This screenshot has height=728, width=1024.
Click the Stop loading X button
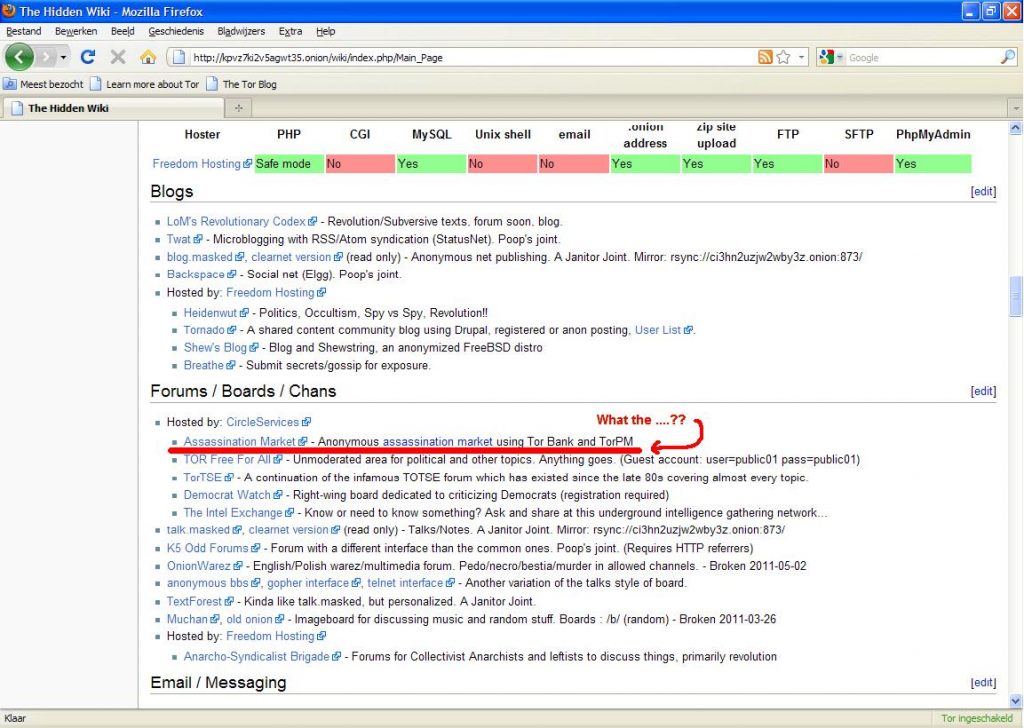pyautogui.click(x=118, y=57)
